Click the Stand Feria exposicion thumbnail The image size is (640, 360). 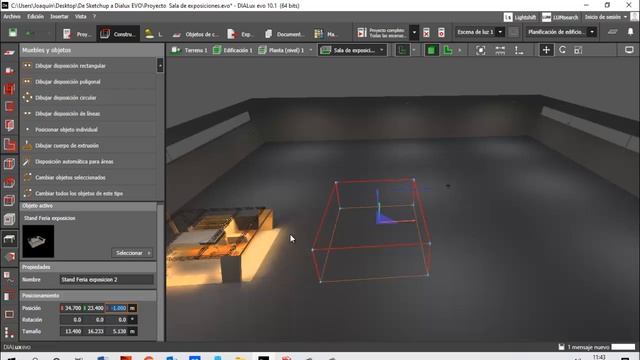(x=38, y=241)
